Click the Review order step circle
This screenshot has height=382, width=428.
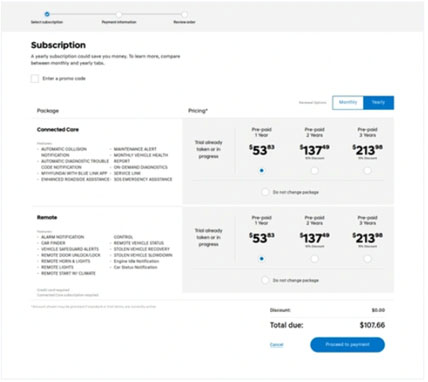pyautogui.click(x=184, y=14)
